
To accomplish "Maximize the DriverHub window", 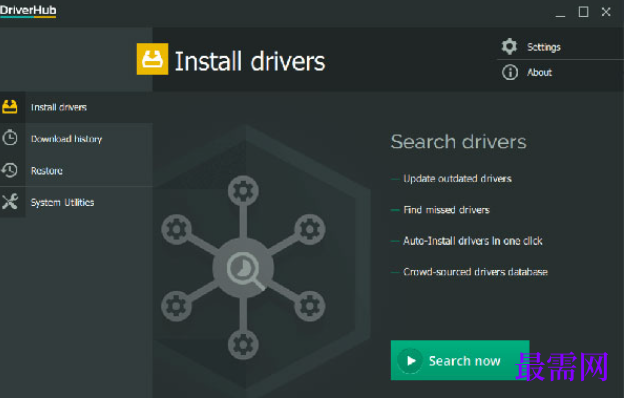I will pyautogui.click(x=583, y=12).
